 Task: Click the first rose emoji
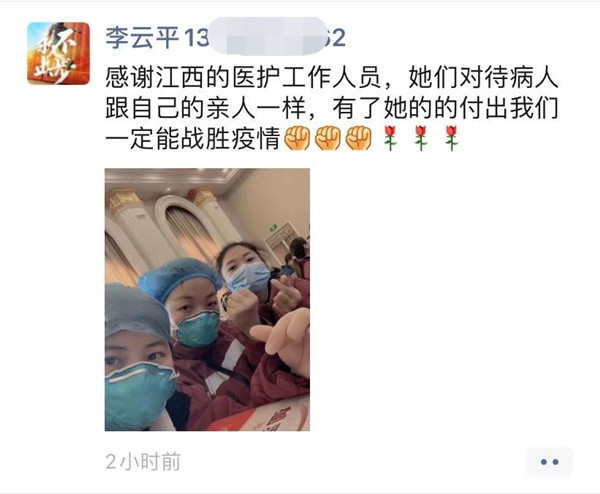(390, 138)
